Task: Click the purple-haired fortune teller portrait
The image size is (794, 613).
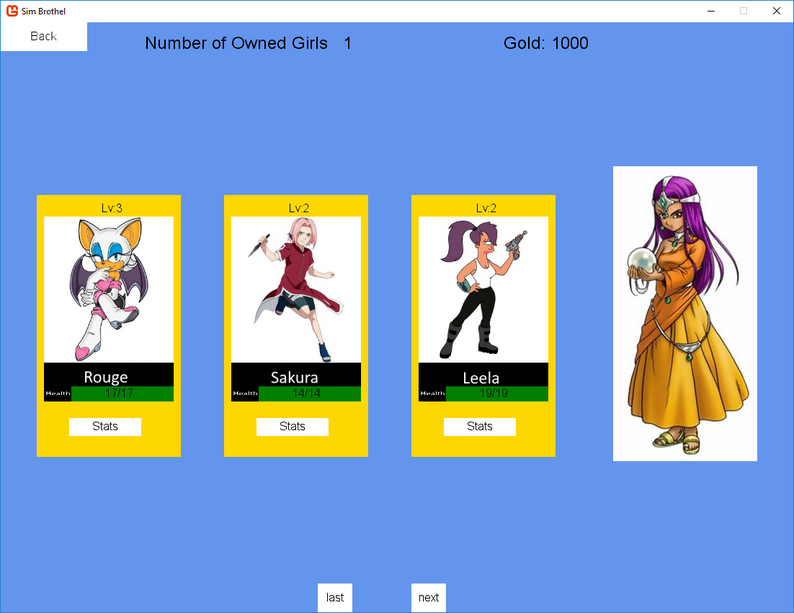Action: pos(685,313)
